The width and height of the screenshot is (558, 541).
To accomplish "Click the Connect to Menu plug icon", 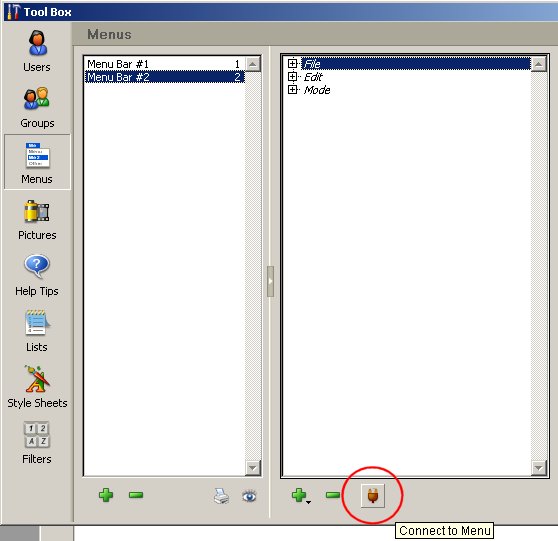I will click(x=373, y=495).
